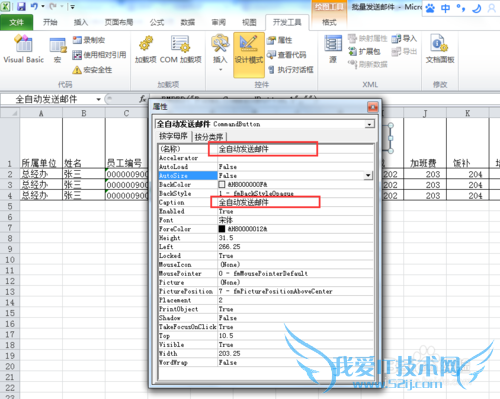Viewport: 500px width, 399px height.
Task: Switch to Data (数据) tab
Action: [x=188, y=22]
